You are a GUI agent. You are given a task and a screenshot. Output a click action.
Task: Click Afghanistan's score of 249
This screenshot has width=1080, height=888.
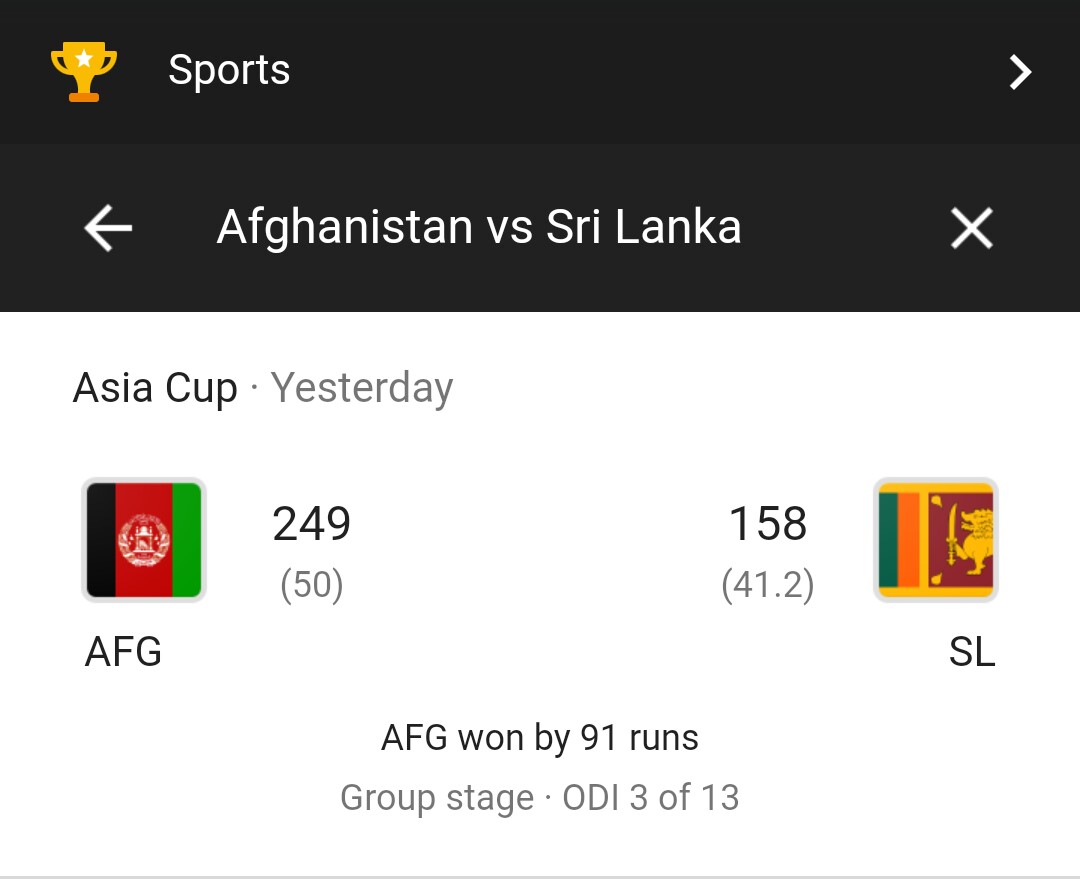tap(312, 524)
